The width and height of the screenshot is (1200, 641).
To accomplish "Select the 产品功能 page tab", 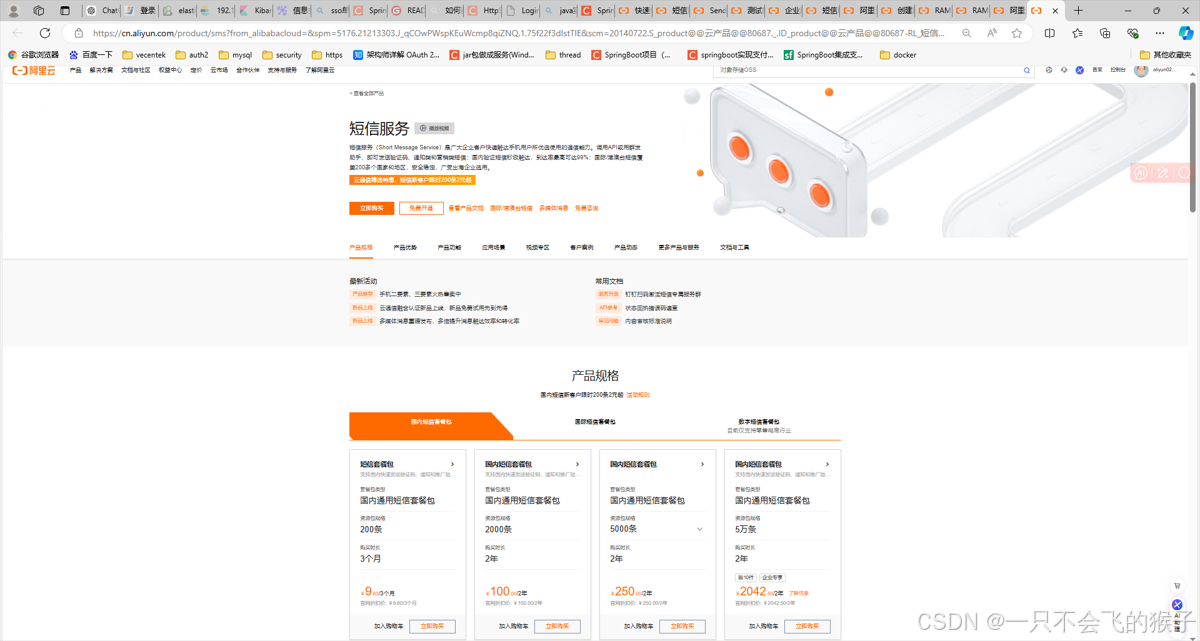I will (449, 247).
